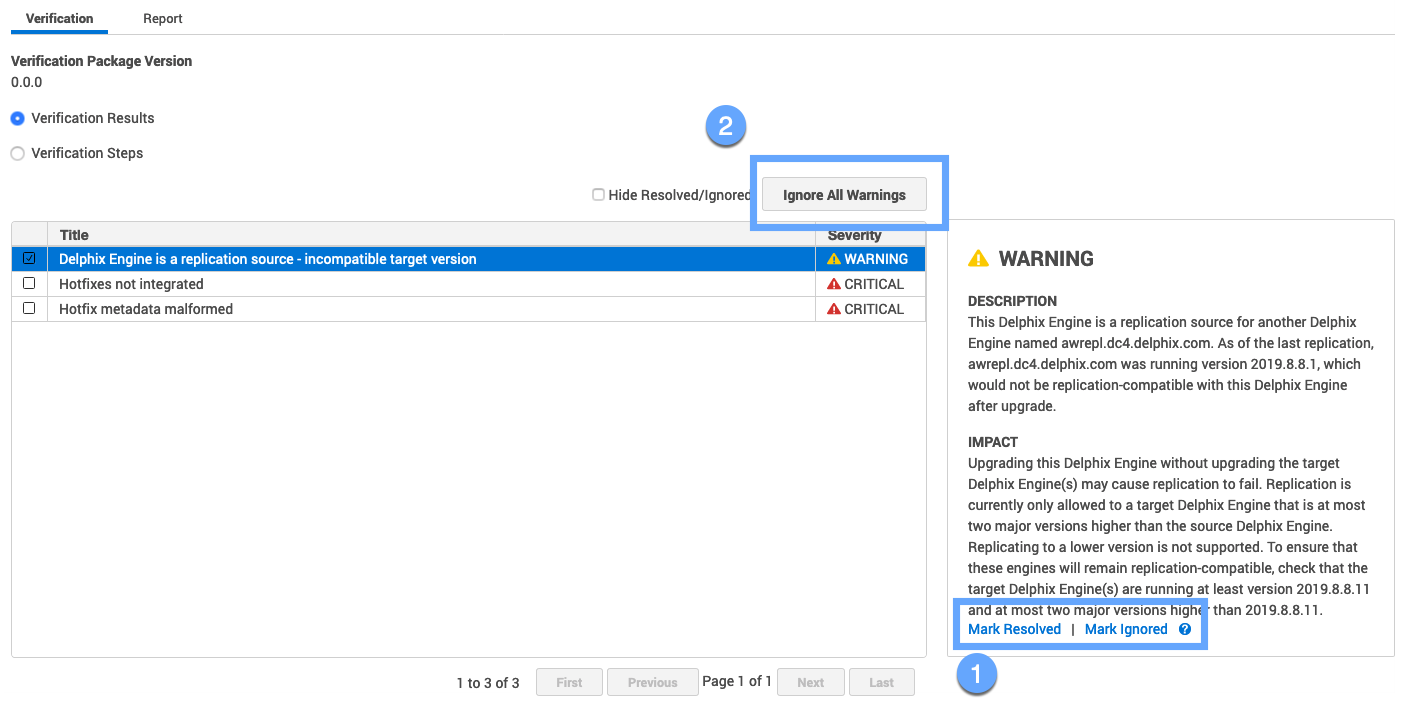Viewport: 1427px width, 724px height.
Task: Click large warning triangle in details panel
Action: click(x=978, y=259)
